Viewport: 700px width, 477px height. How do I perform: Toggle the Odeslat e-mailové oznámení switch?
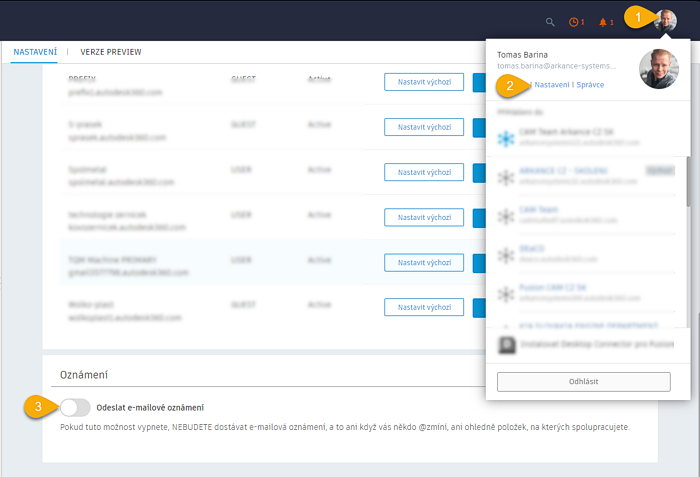click(76, 407)
